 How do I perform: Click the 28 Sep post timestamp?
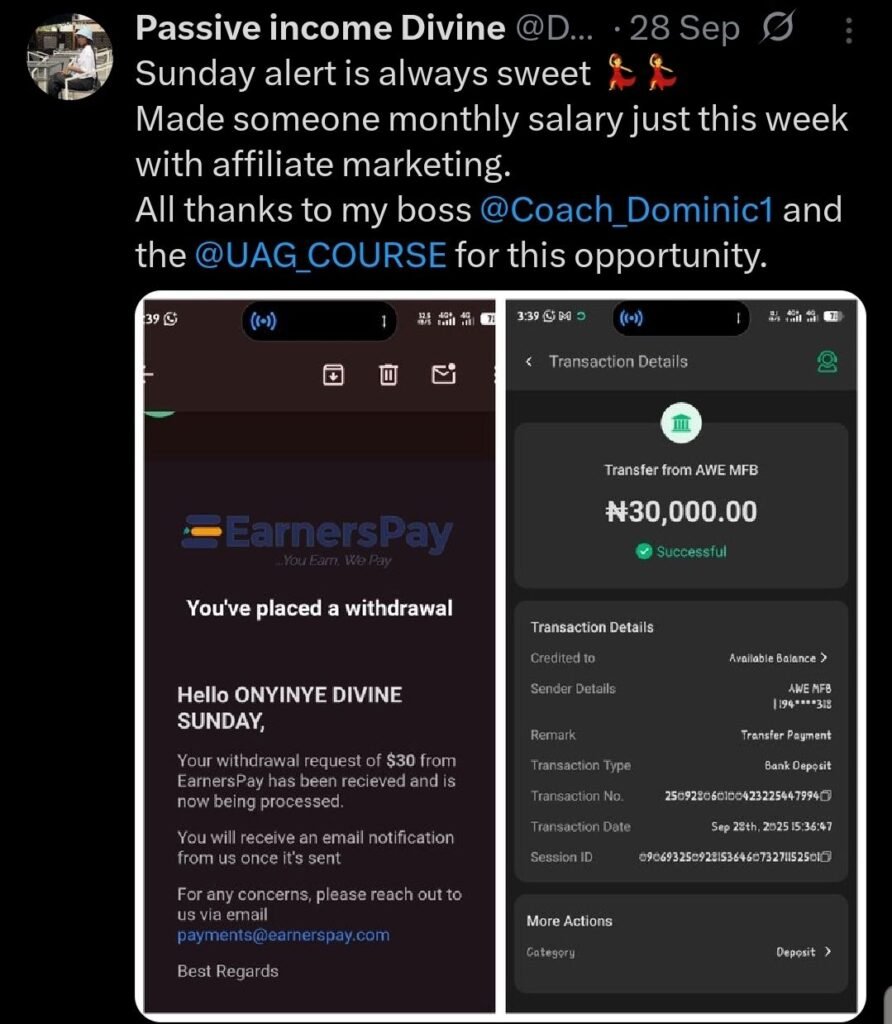(x=685, y=30)
